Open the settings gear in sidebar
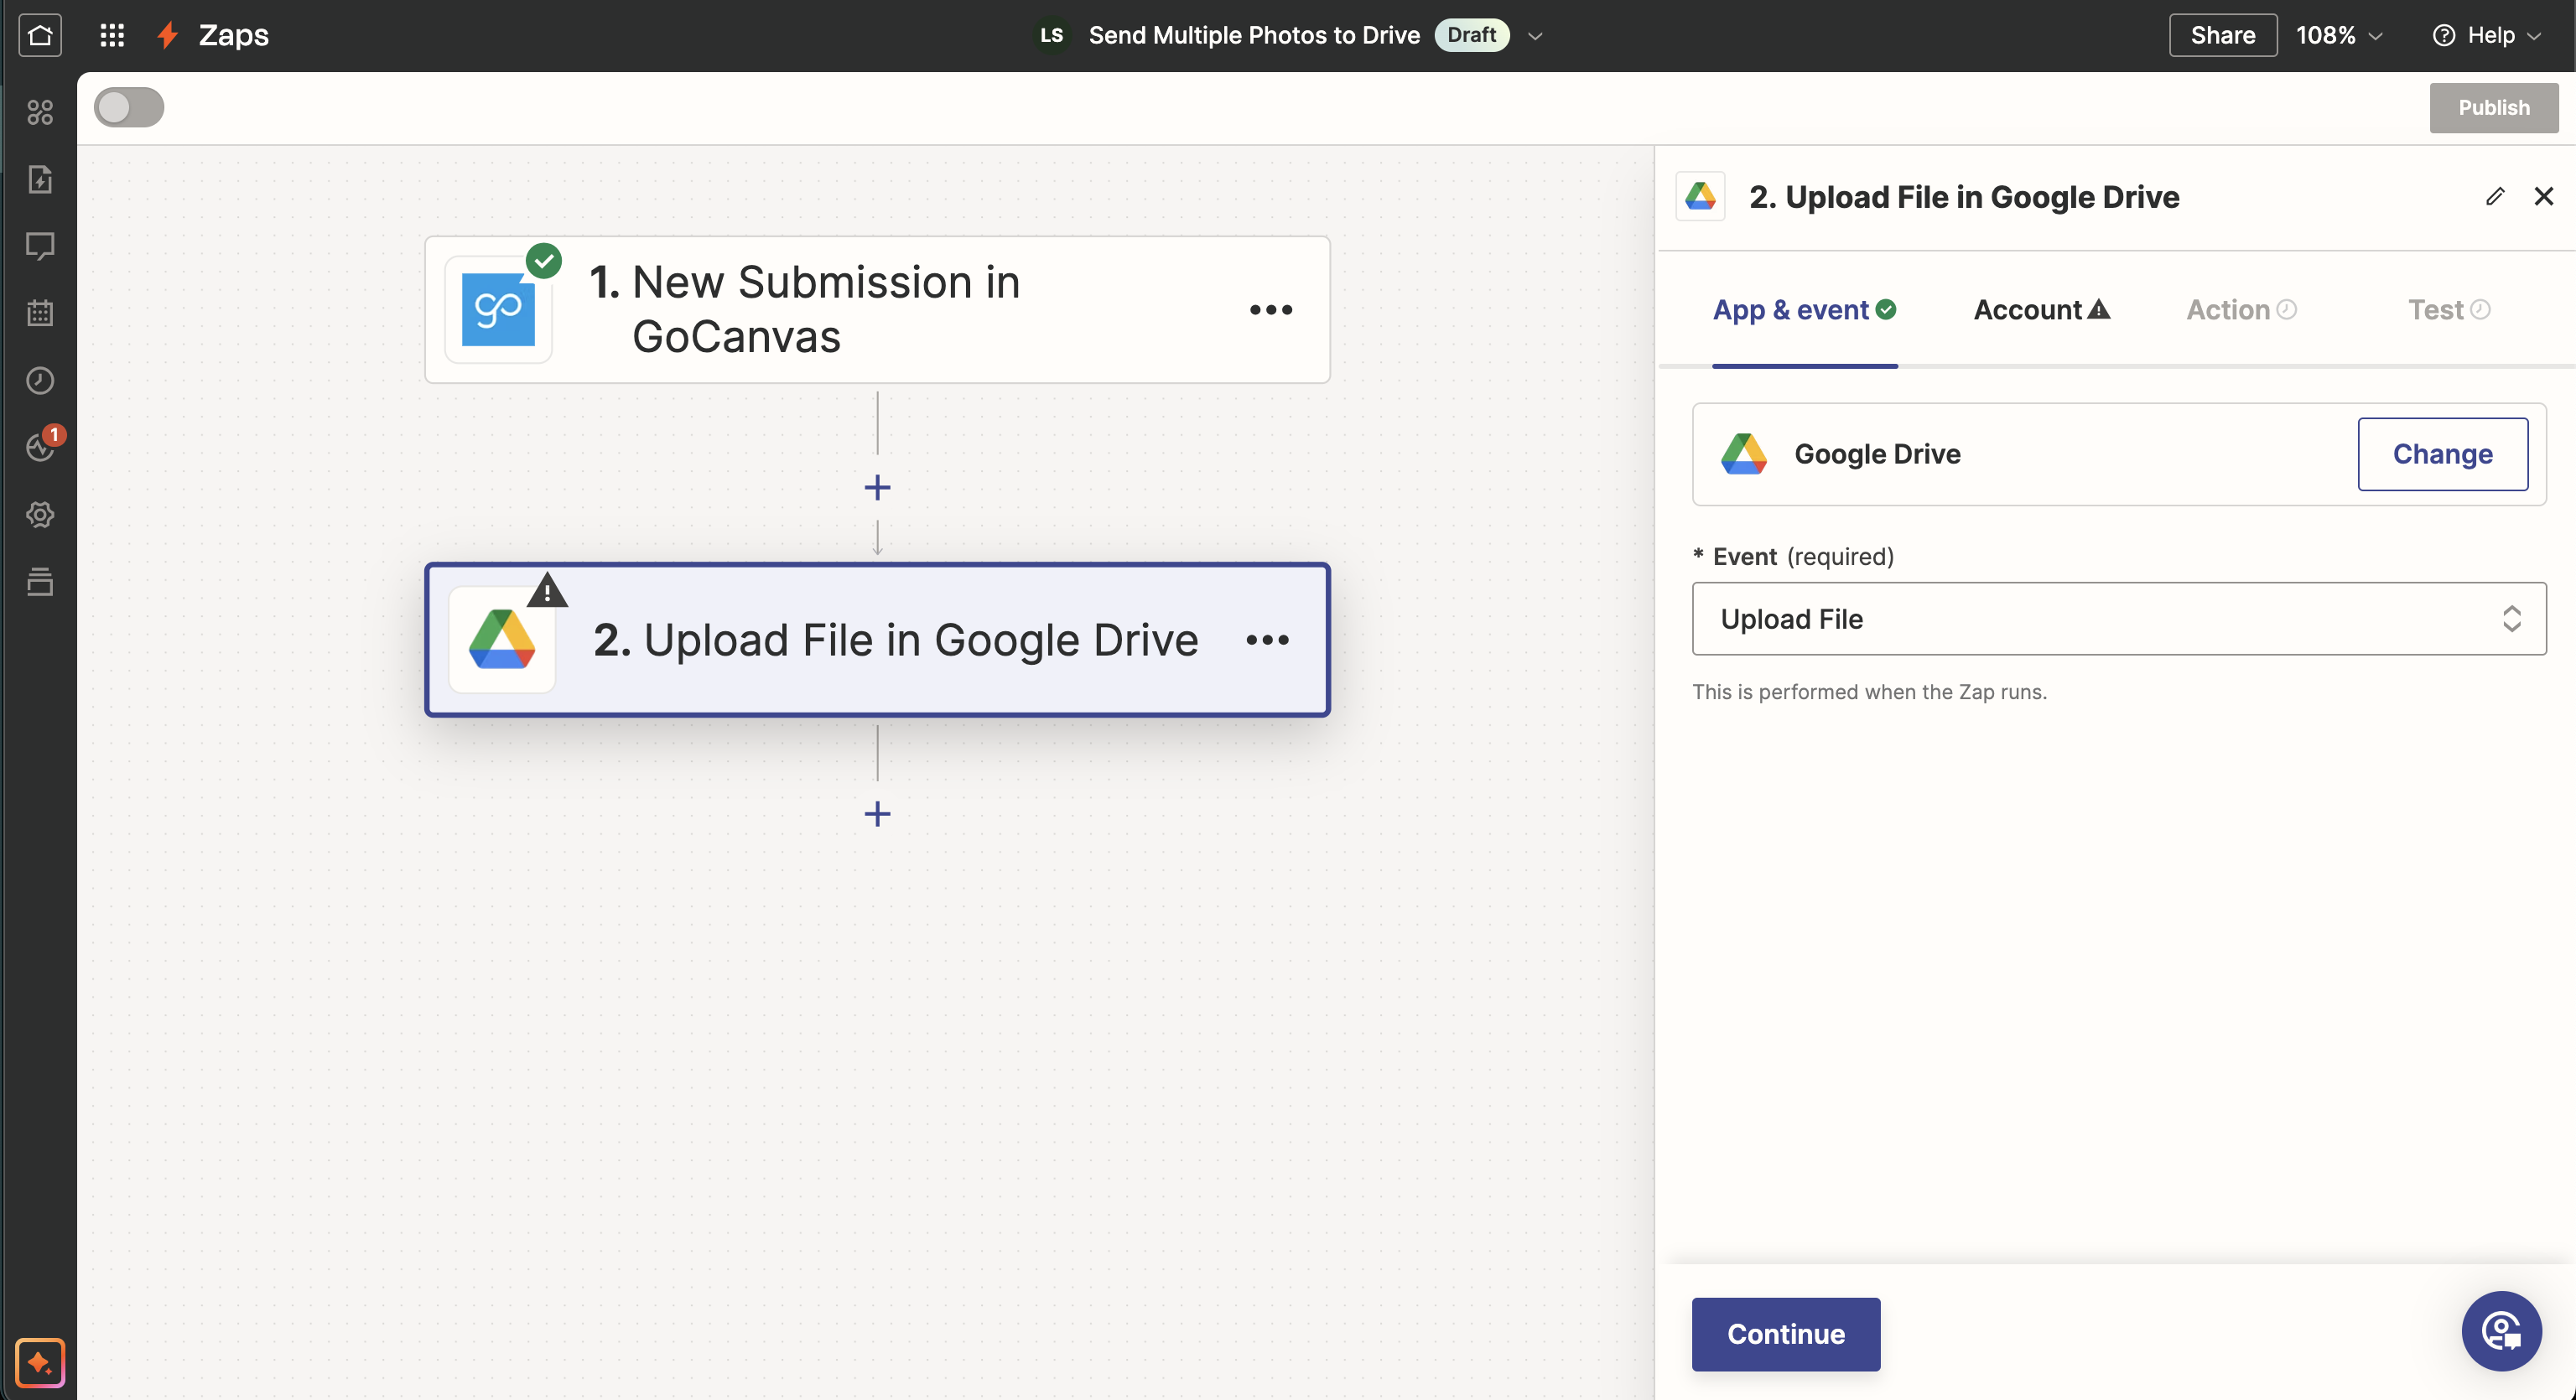2576x1400 pixels. pyautogui.click(x=40, y=514)
